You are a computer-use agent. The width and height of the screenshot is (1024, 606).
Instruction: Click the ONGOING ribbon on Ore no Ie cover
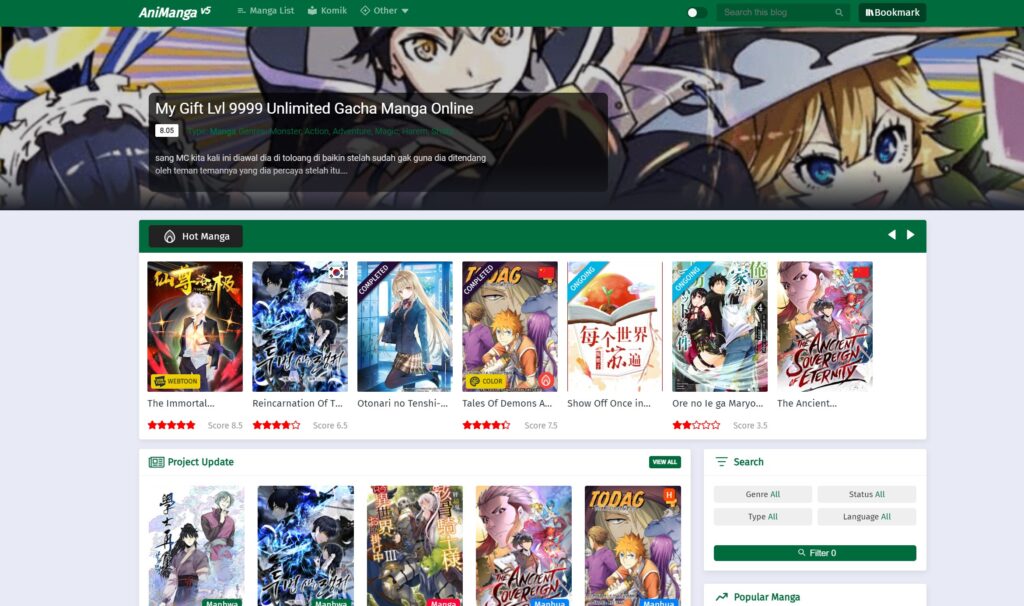tap(688, 279)
